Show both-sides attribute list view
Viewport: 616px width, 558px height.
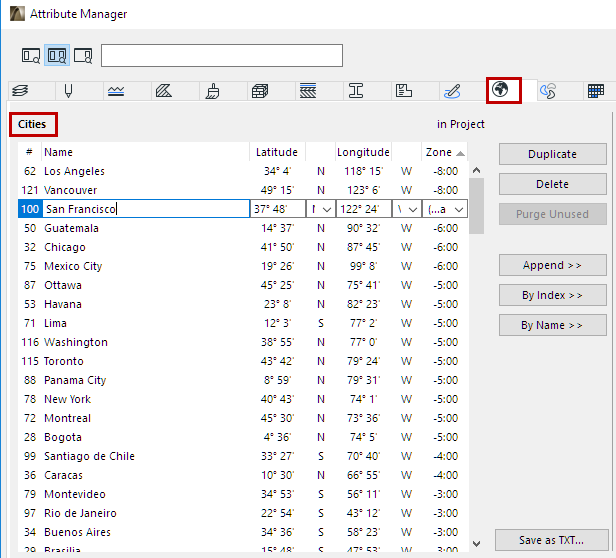pyautogui.click(x=57, y=55)
